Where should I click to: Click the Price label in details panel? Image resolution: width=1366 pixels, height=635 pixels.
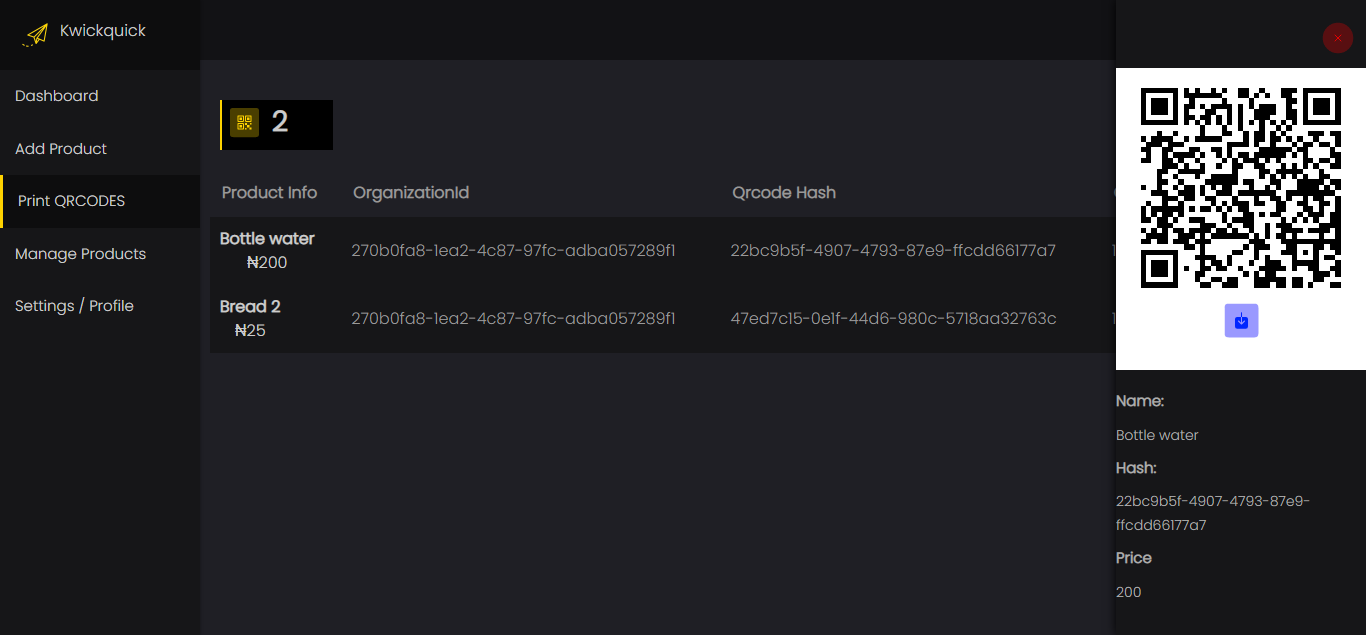[1134, 558]
